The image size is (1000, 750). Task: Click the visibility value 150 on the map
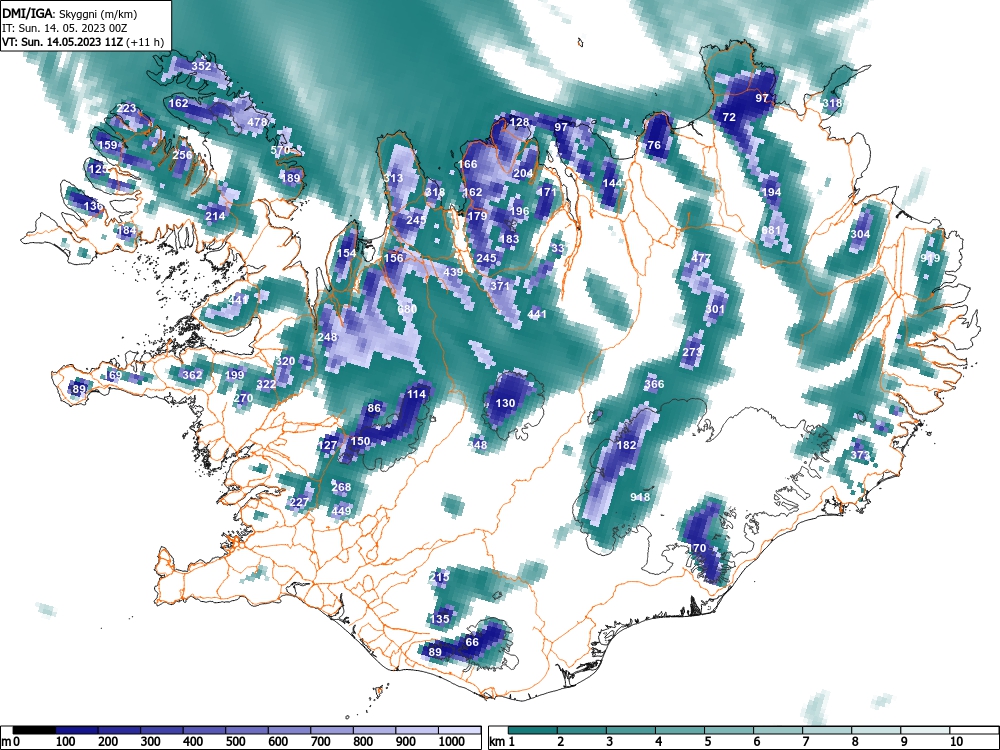coord(360,441)
